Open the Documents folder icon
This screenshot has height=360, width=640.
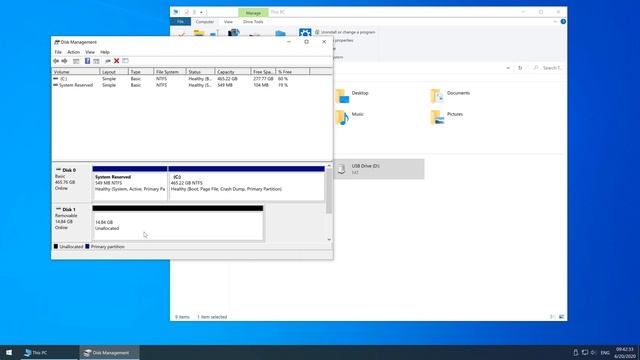click(437, 96)
